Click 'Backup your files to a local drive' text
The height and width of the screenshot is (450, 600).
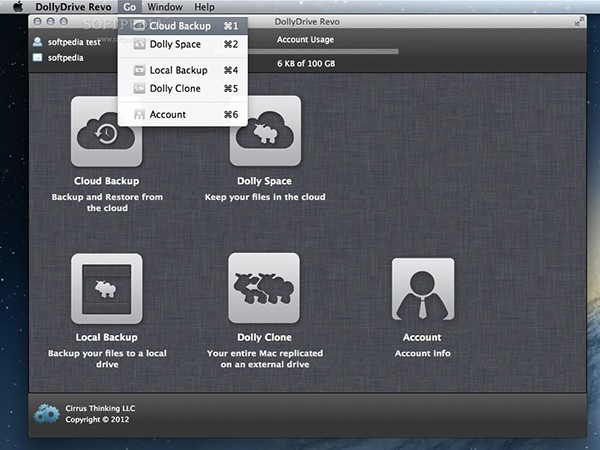107,359
